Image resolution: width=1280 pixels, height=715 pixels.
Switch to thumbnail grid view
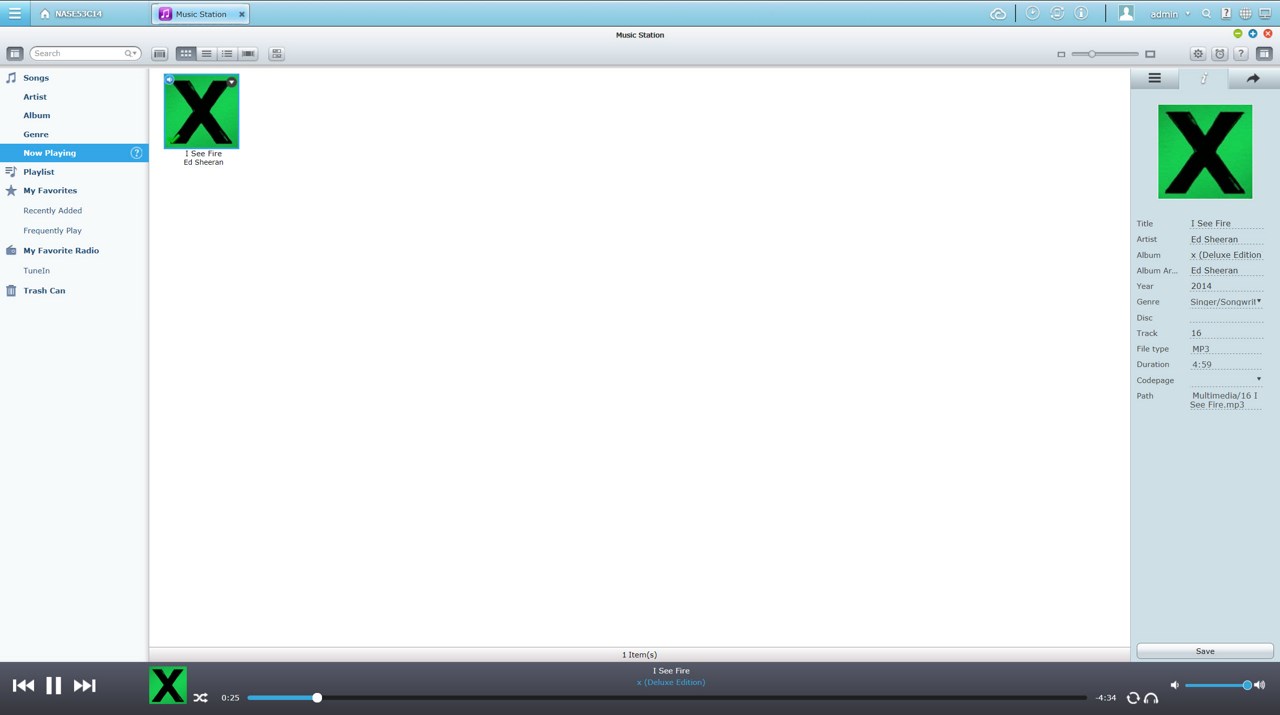(186, 54)
